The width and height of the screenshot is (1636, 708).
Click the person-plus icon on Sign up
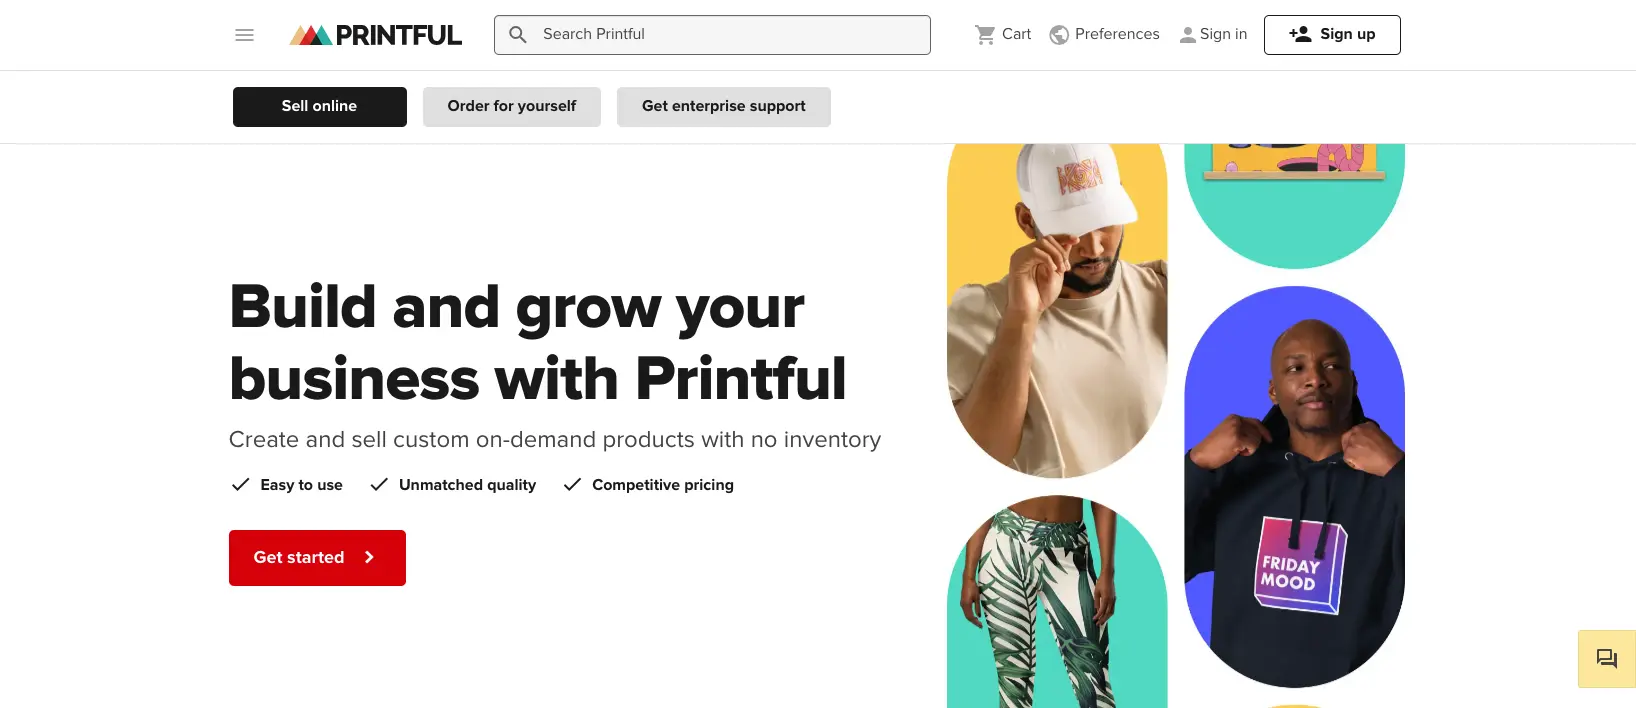pos(1299,33)
